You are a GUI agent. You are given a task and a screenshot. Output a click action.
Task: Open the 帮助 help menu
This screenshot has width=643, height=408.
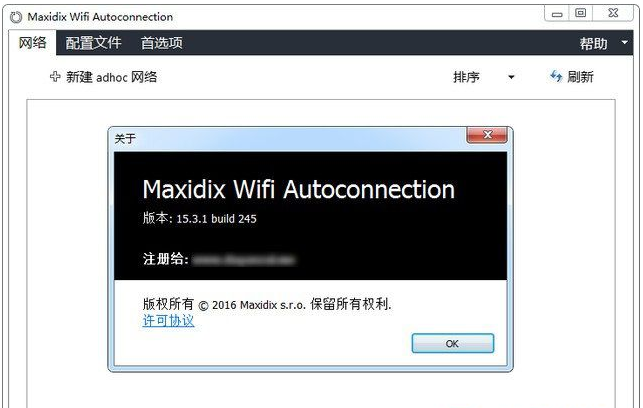[593, 43]
